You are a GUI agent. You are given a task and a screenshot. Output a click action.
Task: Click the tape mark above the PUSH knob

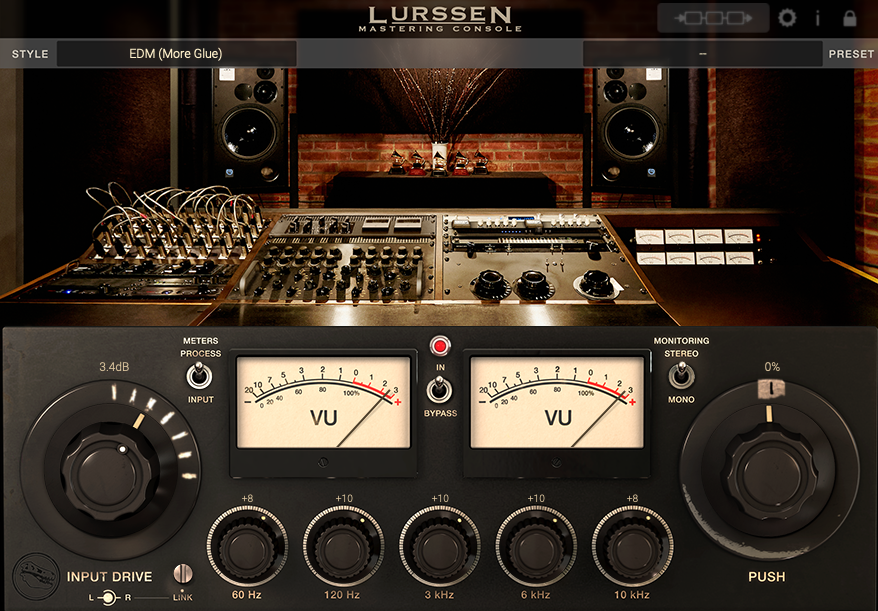coord(771,389)
